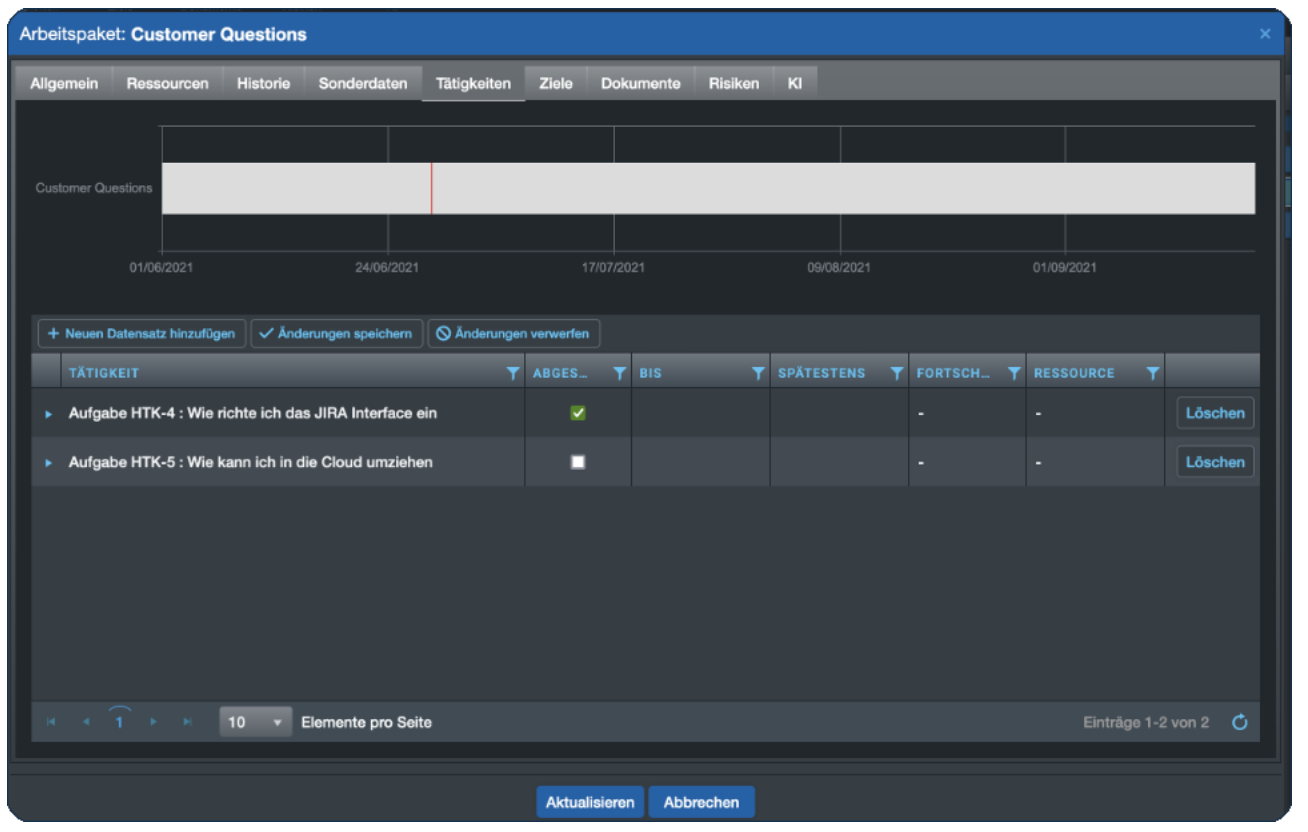Click the 'Aufgabe HTK-5' task name text
1308x832 pixels.
click(x=250, y=463)
